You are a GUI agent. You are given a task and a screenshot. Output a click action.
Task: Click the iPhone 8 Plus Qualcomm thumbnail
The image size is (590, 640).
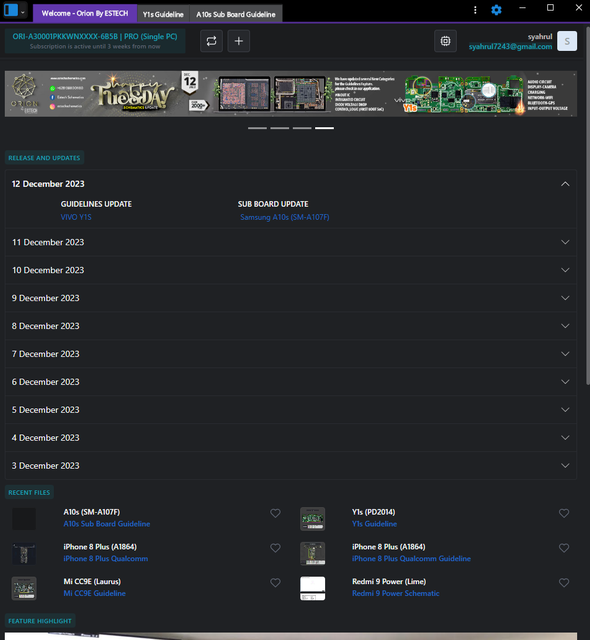(24, 553)
